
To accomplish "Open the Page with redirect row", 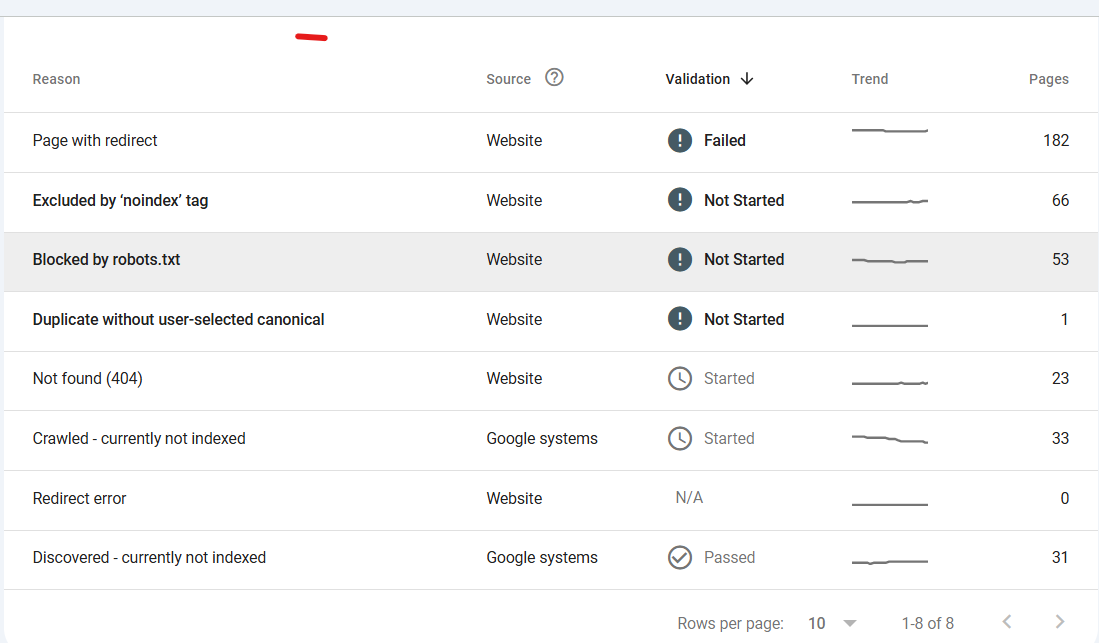I will click(95, 140).
